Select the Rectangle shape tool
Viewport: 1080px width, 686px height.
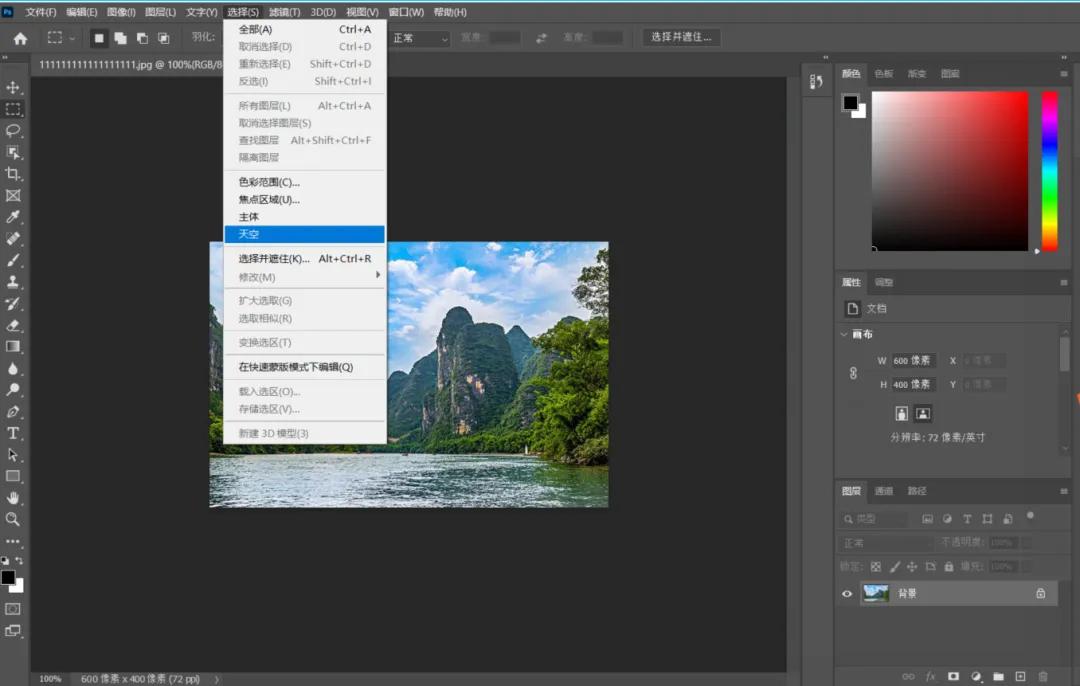(x=13, y=476)
